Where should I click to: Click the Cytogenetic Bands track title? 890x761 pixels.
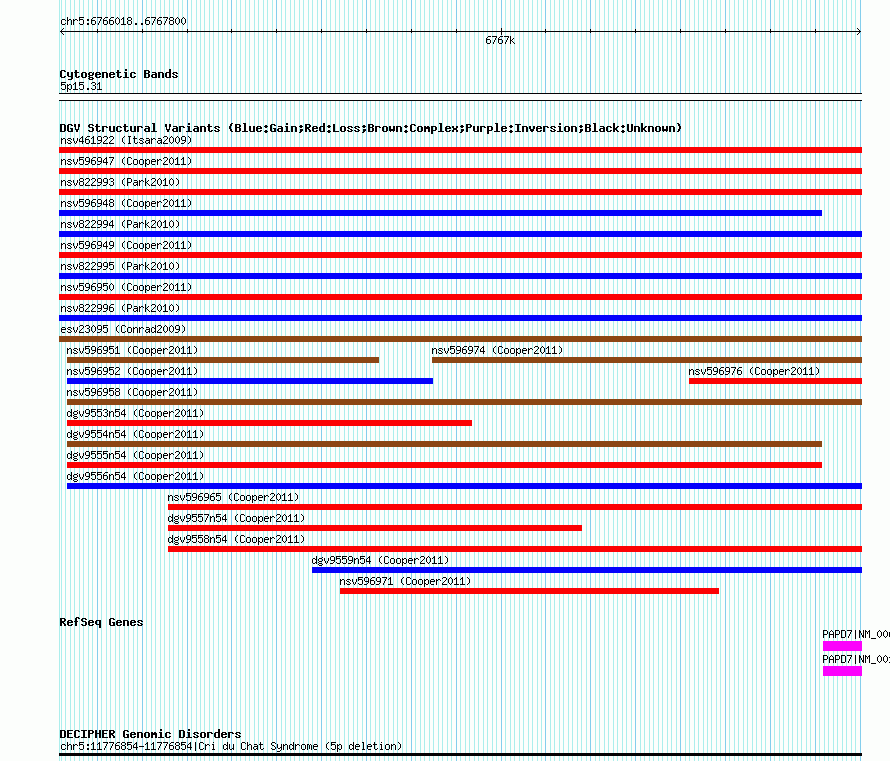tap(119, 74)
